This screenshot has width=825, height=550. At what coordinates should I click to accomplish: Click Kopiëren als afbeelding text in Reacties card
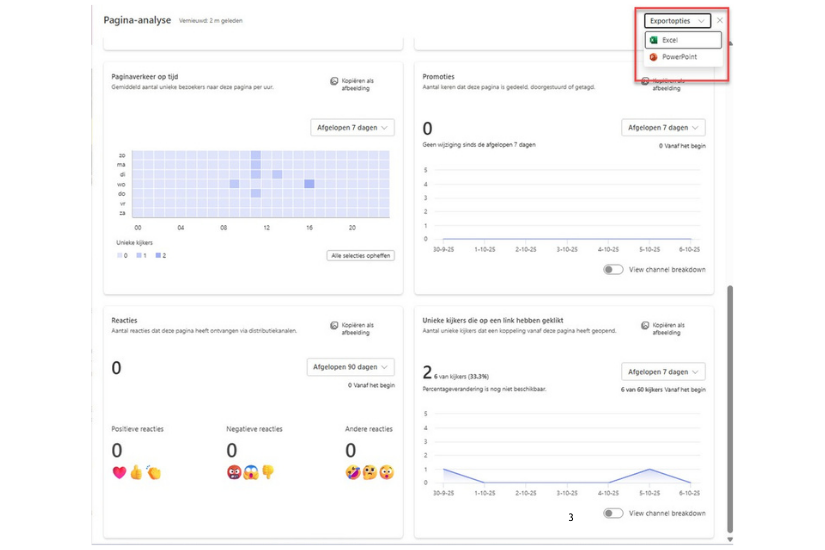(x=357, y=329)
